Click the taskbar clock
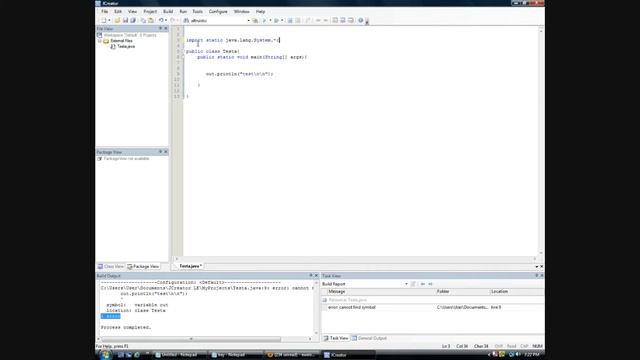640x360 pixels. tap(532, 355)
